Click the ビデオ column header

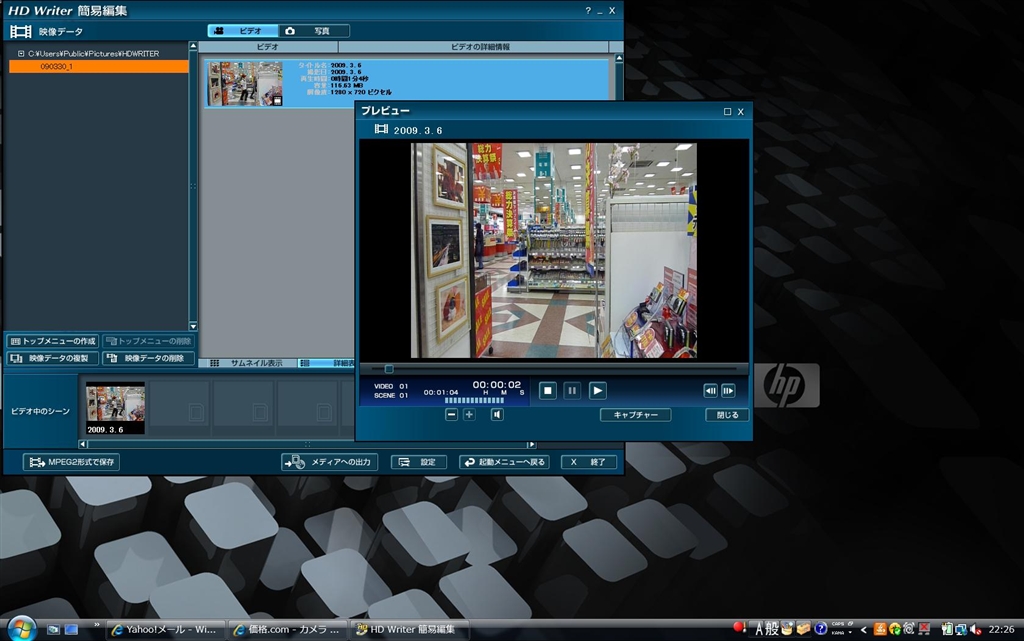(268, 47)
